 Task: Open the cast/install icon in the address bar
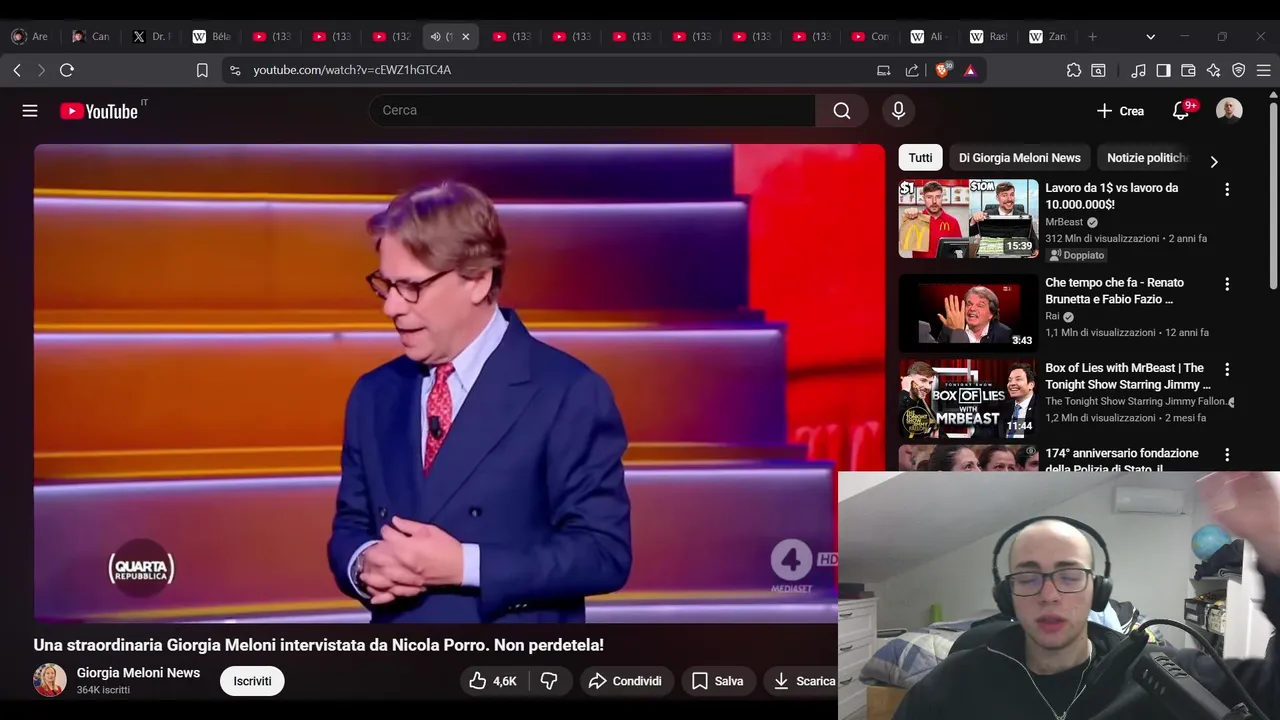click(883, 70)
